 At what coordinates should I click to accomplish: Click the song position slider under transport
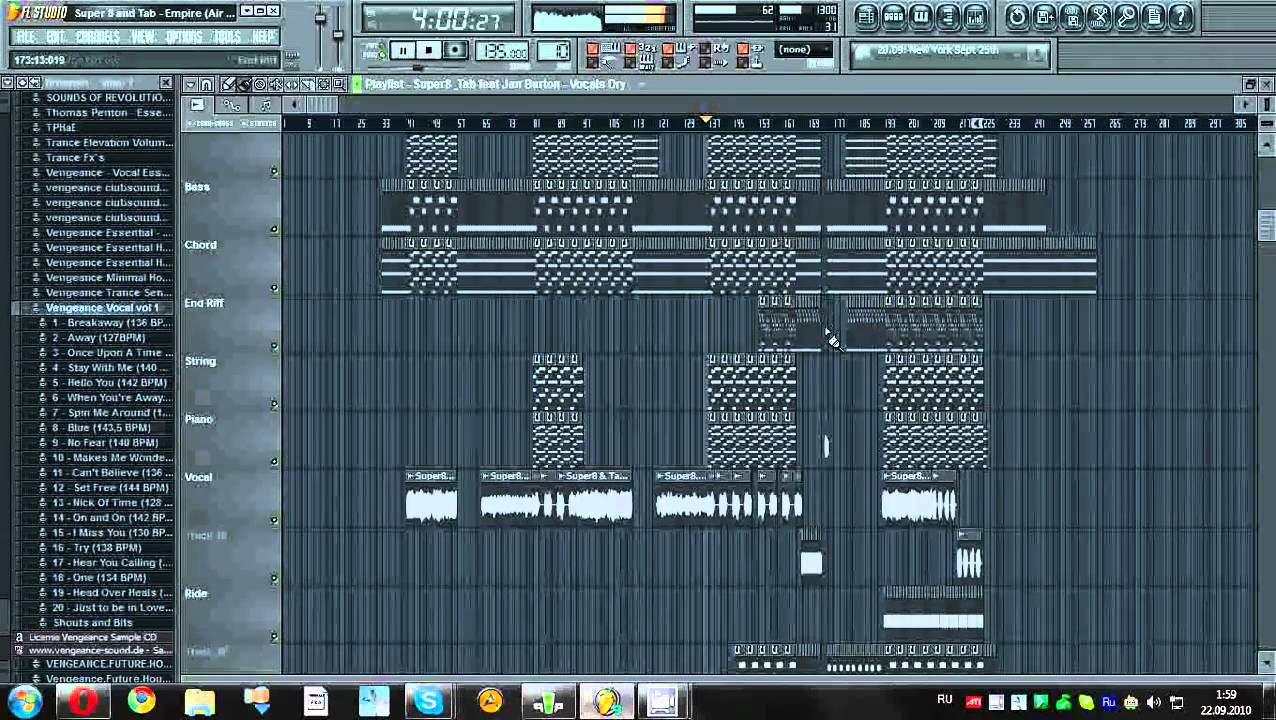(417, 68)
